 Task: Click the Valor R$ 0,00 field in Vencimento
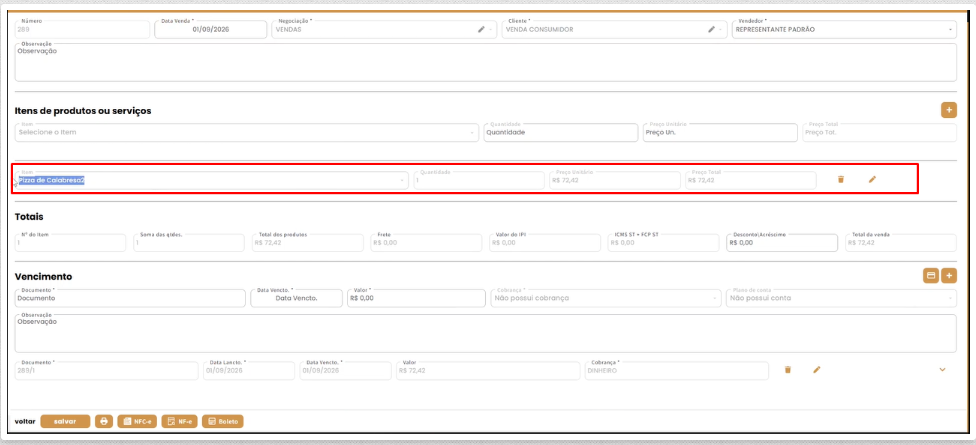(416, 298)
